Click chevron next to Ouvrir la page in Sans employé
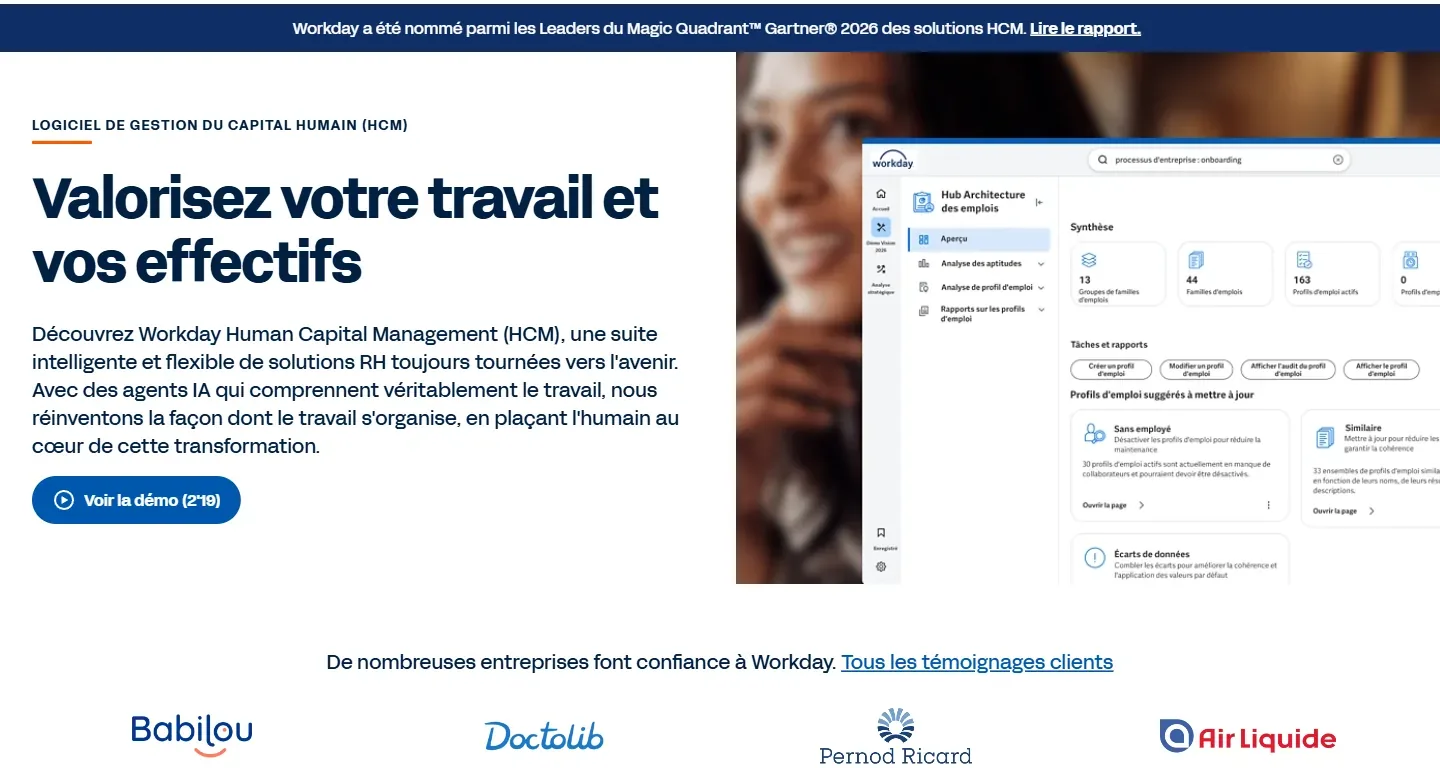This screenshot has height=768, width=1440. [1142, 505]
